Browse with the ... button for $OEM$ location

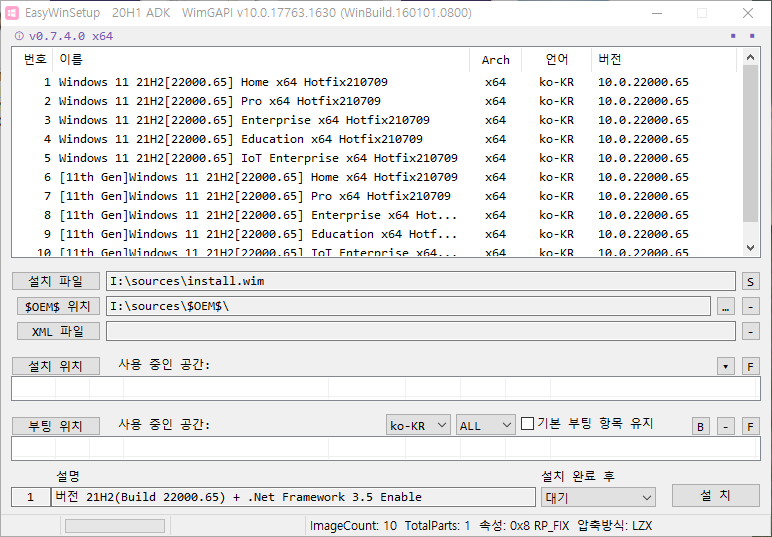pos(725,307)
